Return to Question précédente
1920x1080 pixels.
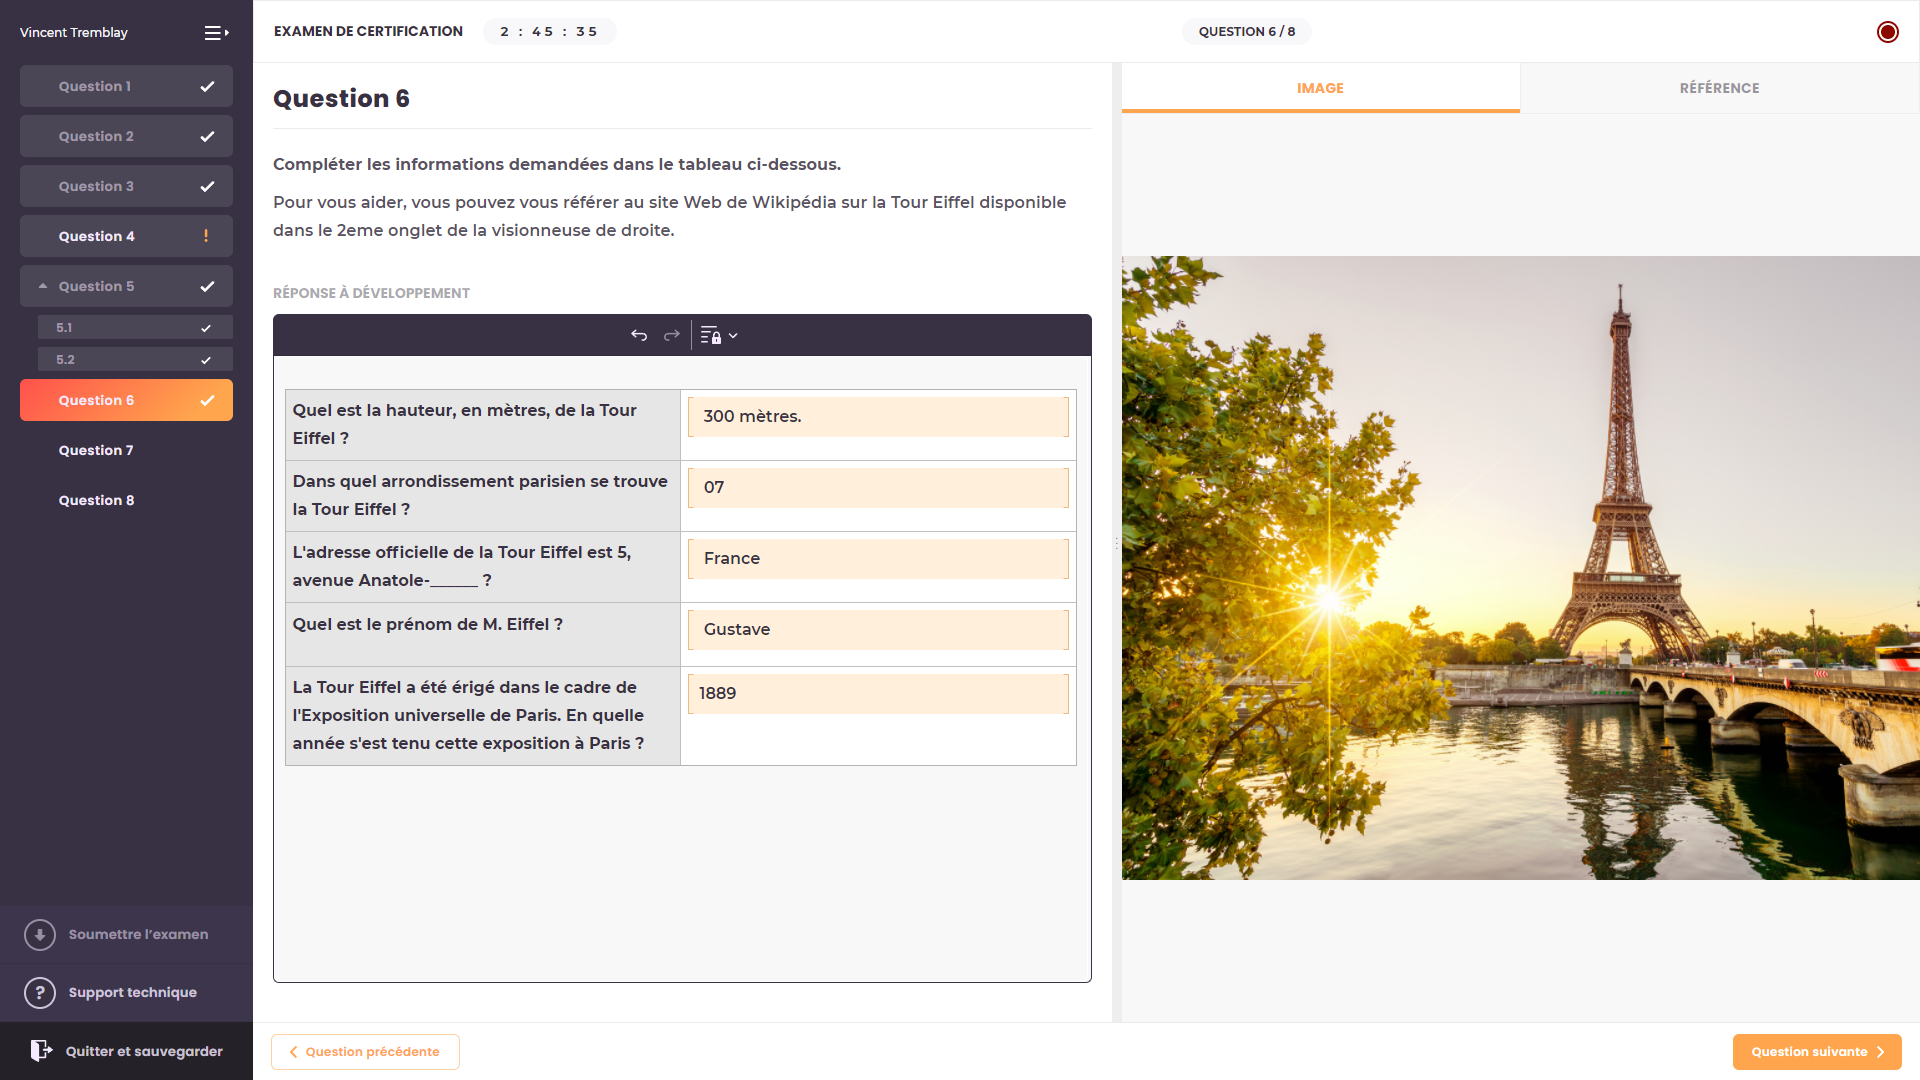tap(365, 1051)
